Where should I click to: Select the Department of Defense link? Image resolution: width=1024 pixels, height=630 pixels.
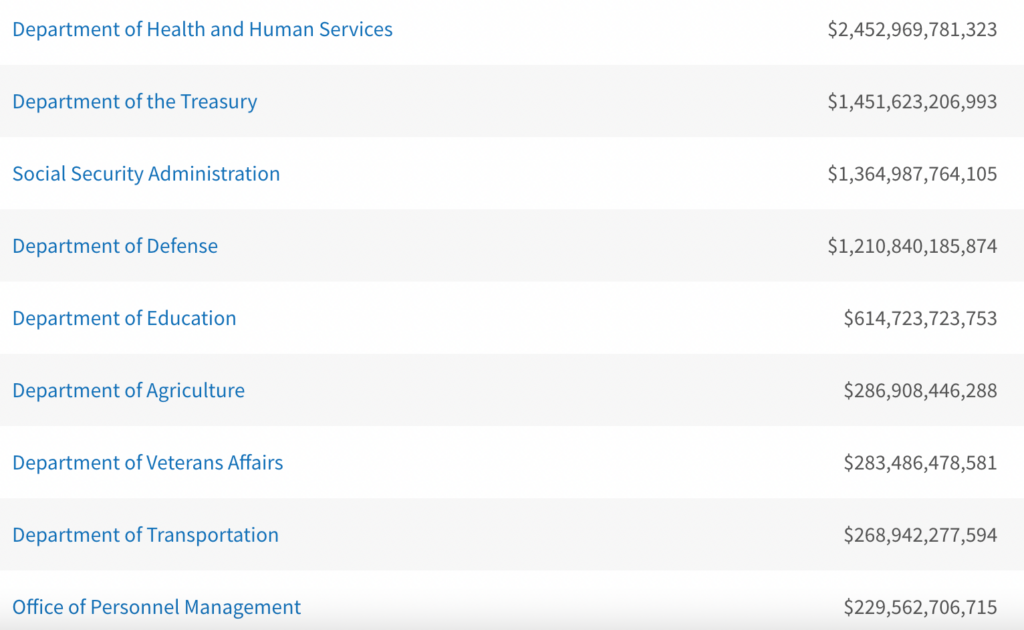coord(115,246)
